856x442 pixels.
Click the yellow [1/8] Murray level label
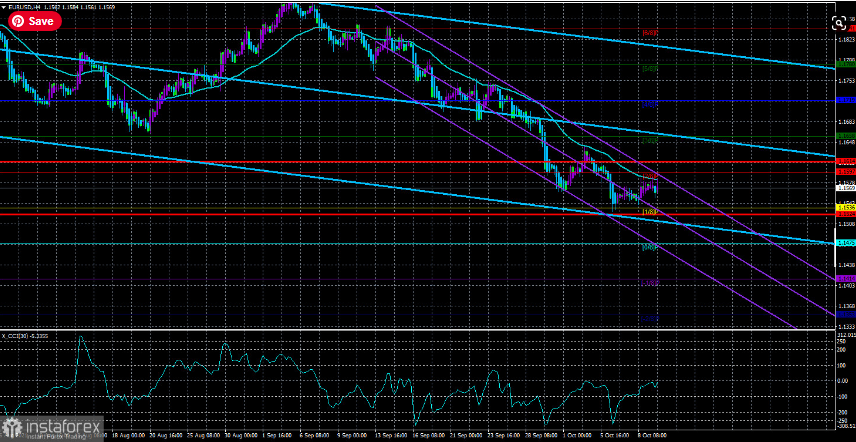649,212
